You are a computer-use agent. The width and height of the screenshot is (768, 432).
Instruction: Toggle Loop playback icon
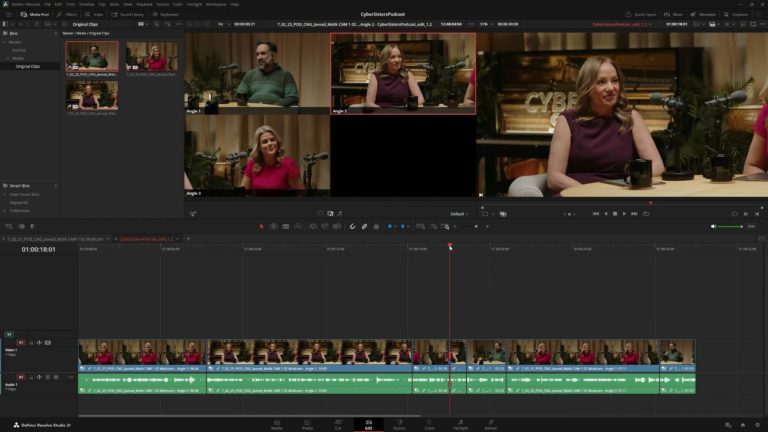pos(646,214)
